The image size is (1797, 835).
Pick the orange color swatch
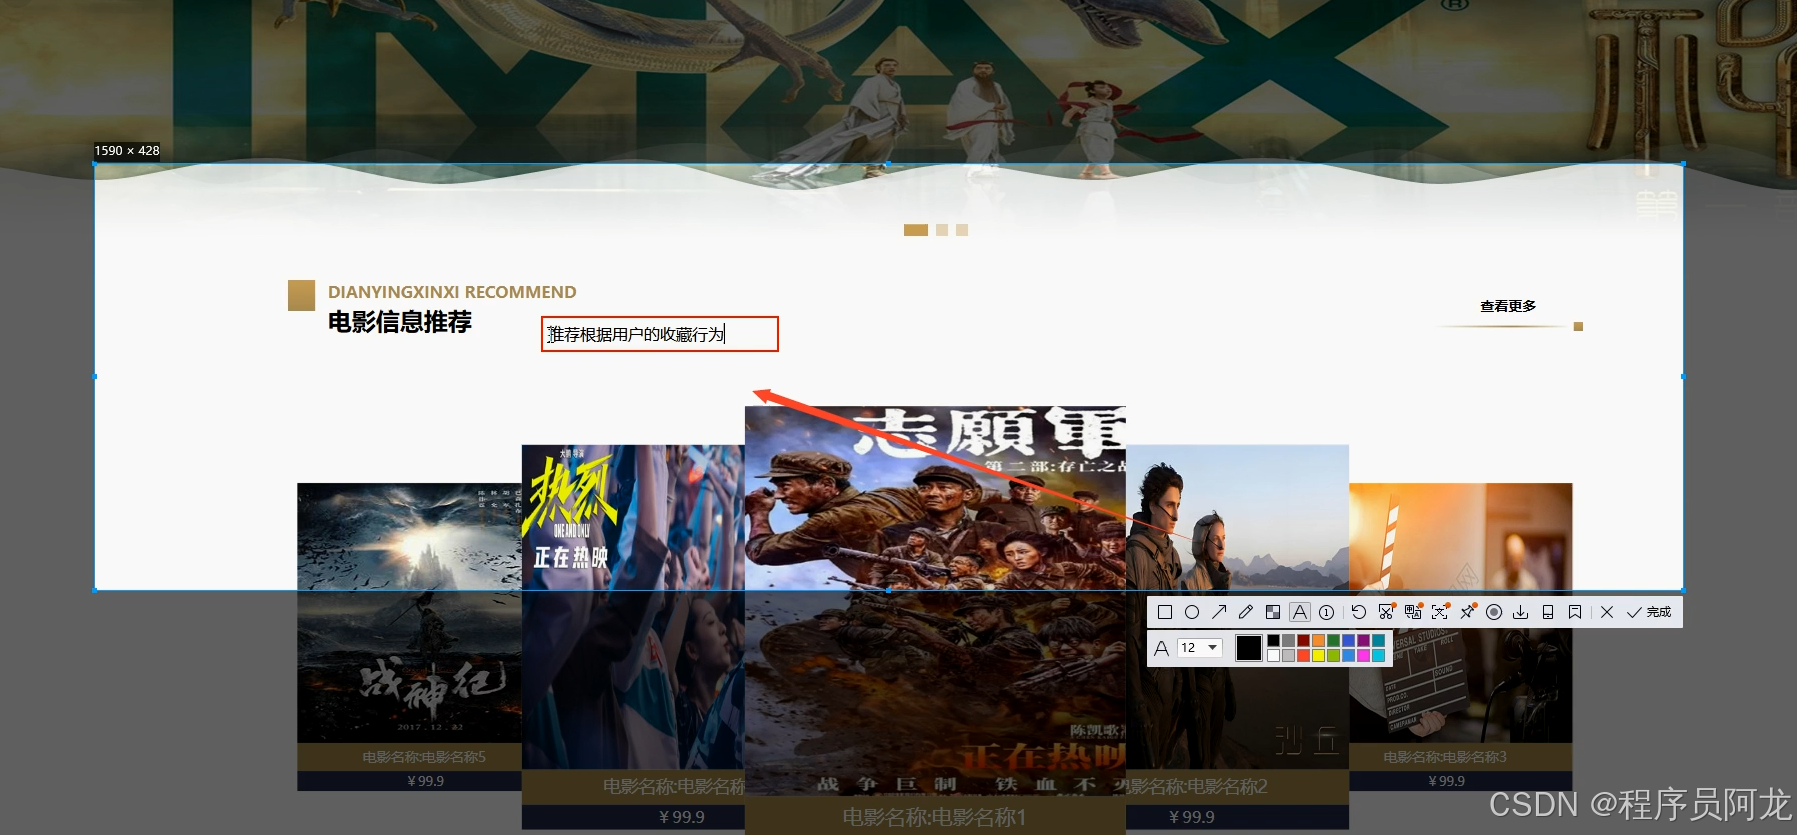[x=1318, y=640]
